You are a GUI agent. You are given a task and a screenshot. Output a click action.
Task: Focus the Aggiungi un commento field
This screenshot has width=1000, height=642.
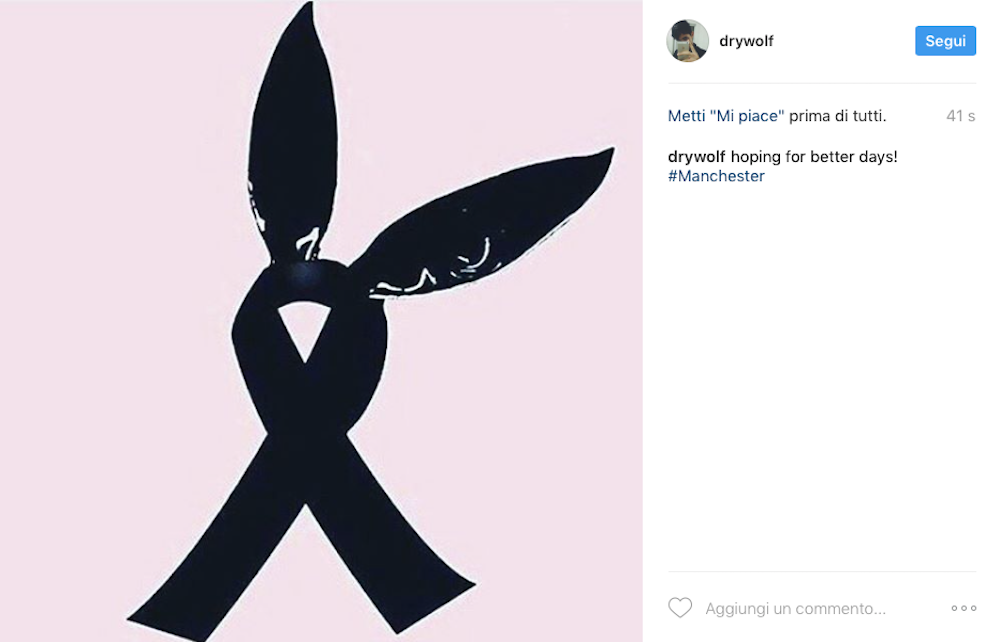pos(795,608)
